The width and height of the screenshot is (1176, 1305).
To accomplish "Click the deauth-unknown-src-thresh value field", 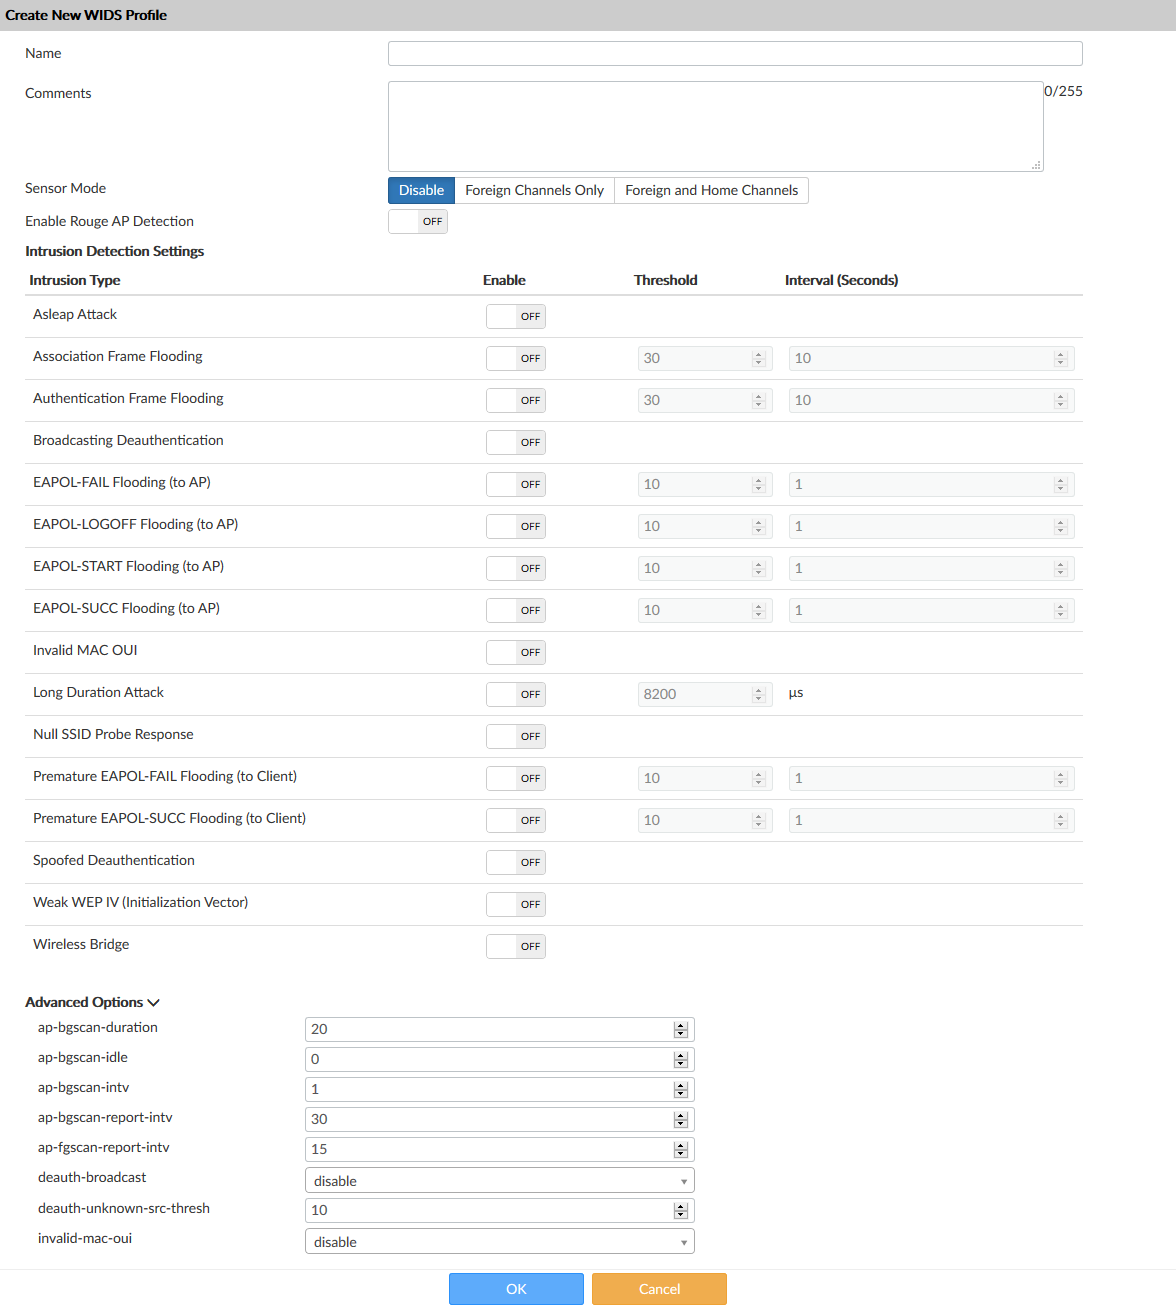I will pyautogui.click(x=500, y=1210).
